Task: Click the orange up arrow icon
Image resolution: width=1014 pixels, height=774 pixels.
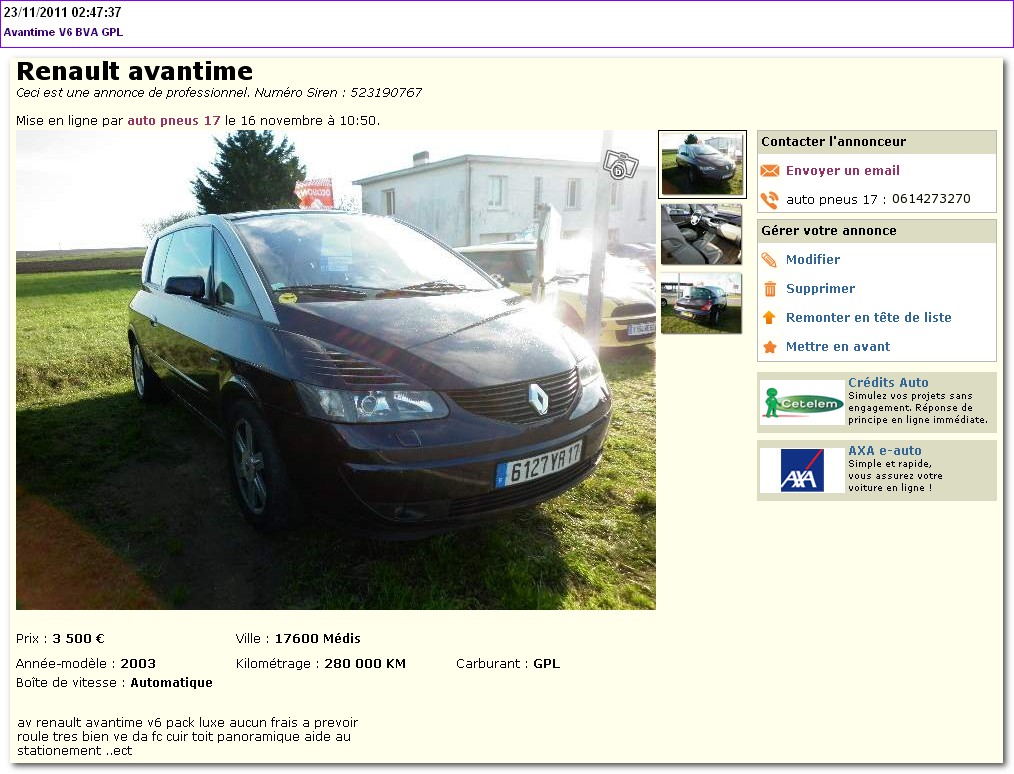Action: 769,318
